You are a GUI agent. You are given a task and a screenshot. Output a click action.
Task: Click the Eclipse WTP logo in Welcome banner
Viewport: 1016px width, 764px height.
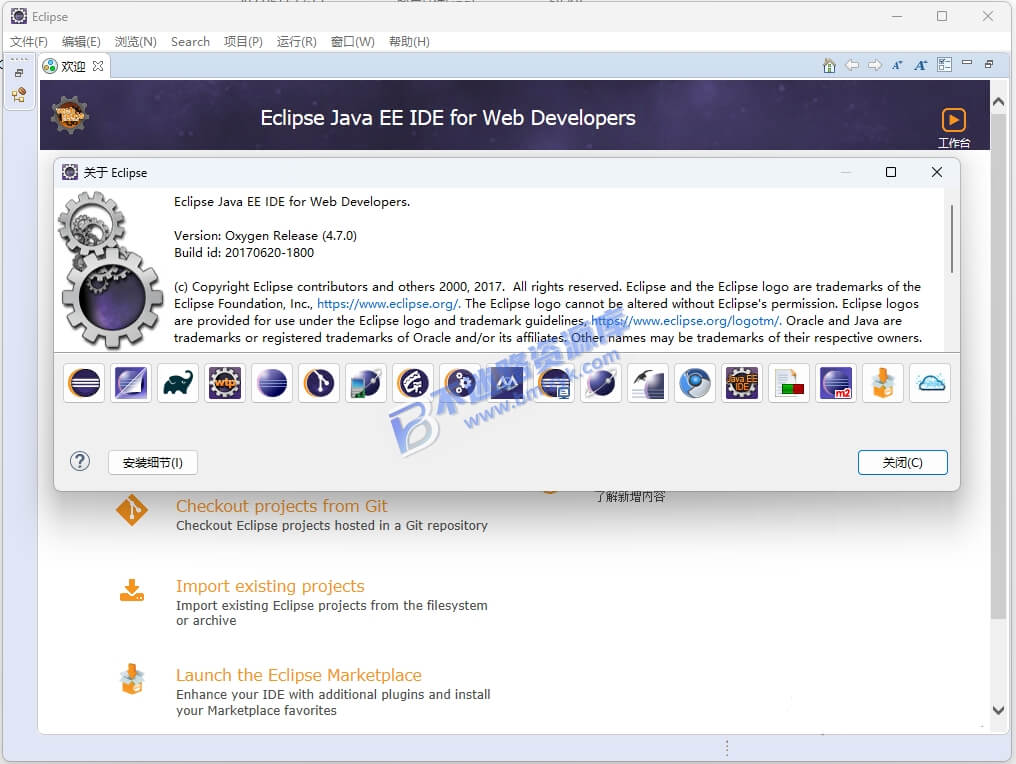coord(69,115)
